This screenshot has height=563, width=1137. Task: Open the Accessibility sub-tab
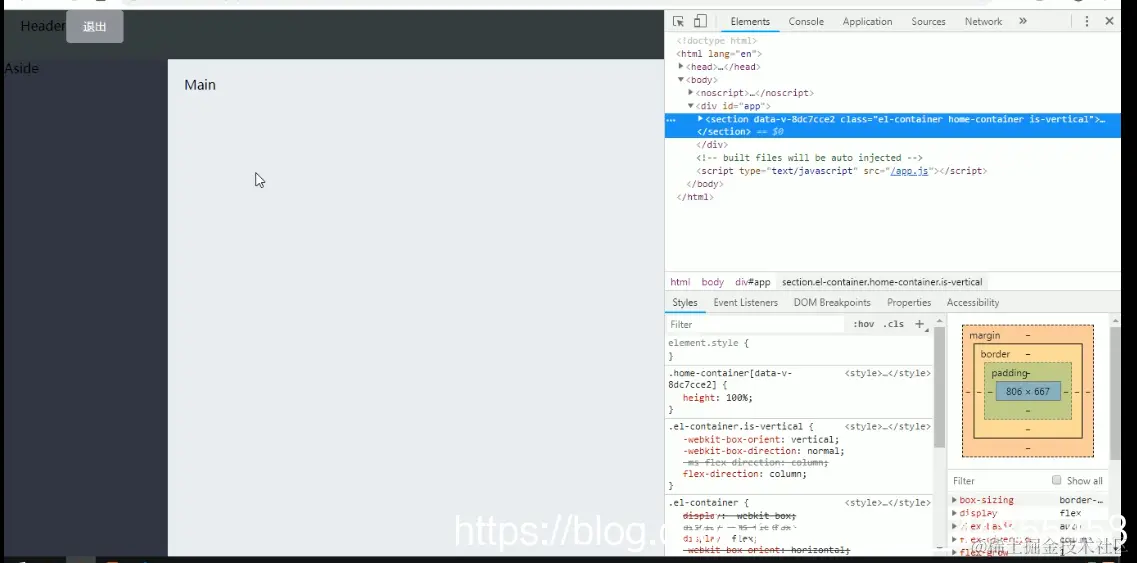pos(972,303)
